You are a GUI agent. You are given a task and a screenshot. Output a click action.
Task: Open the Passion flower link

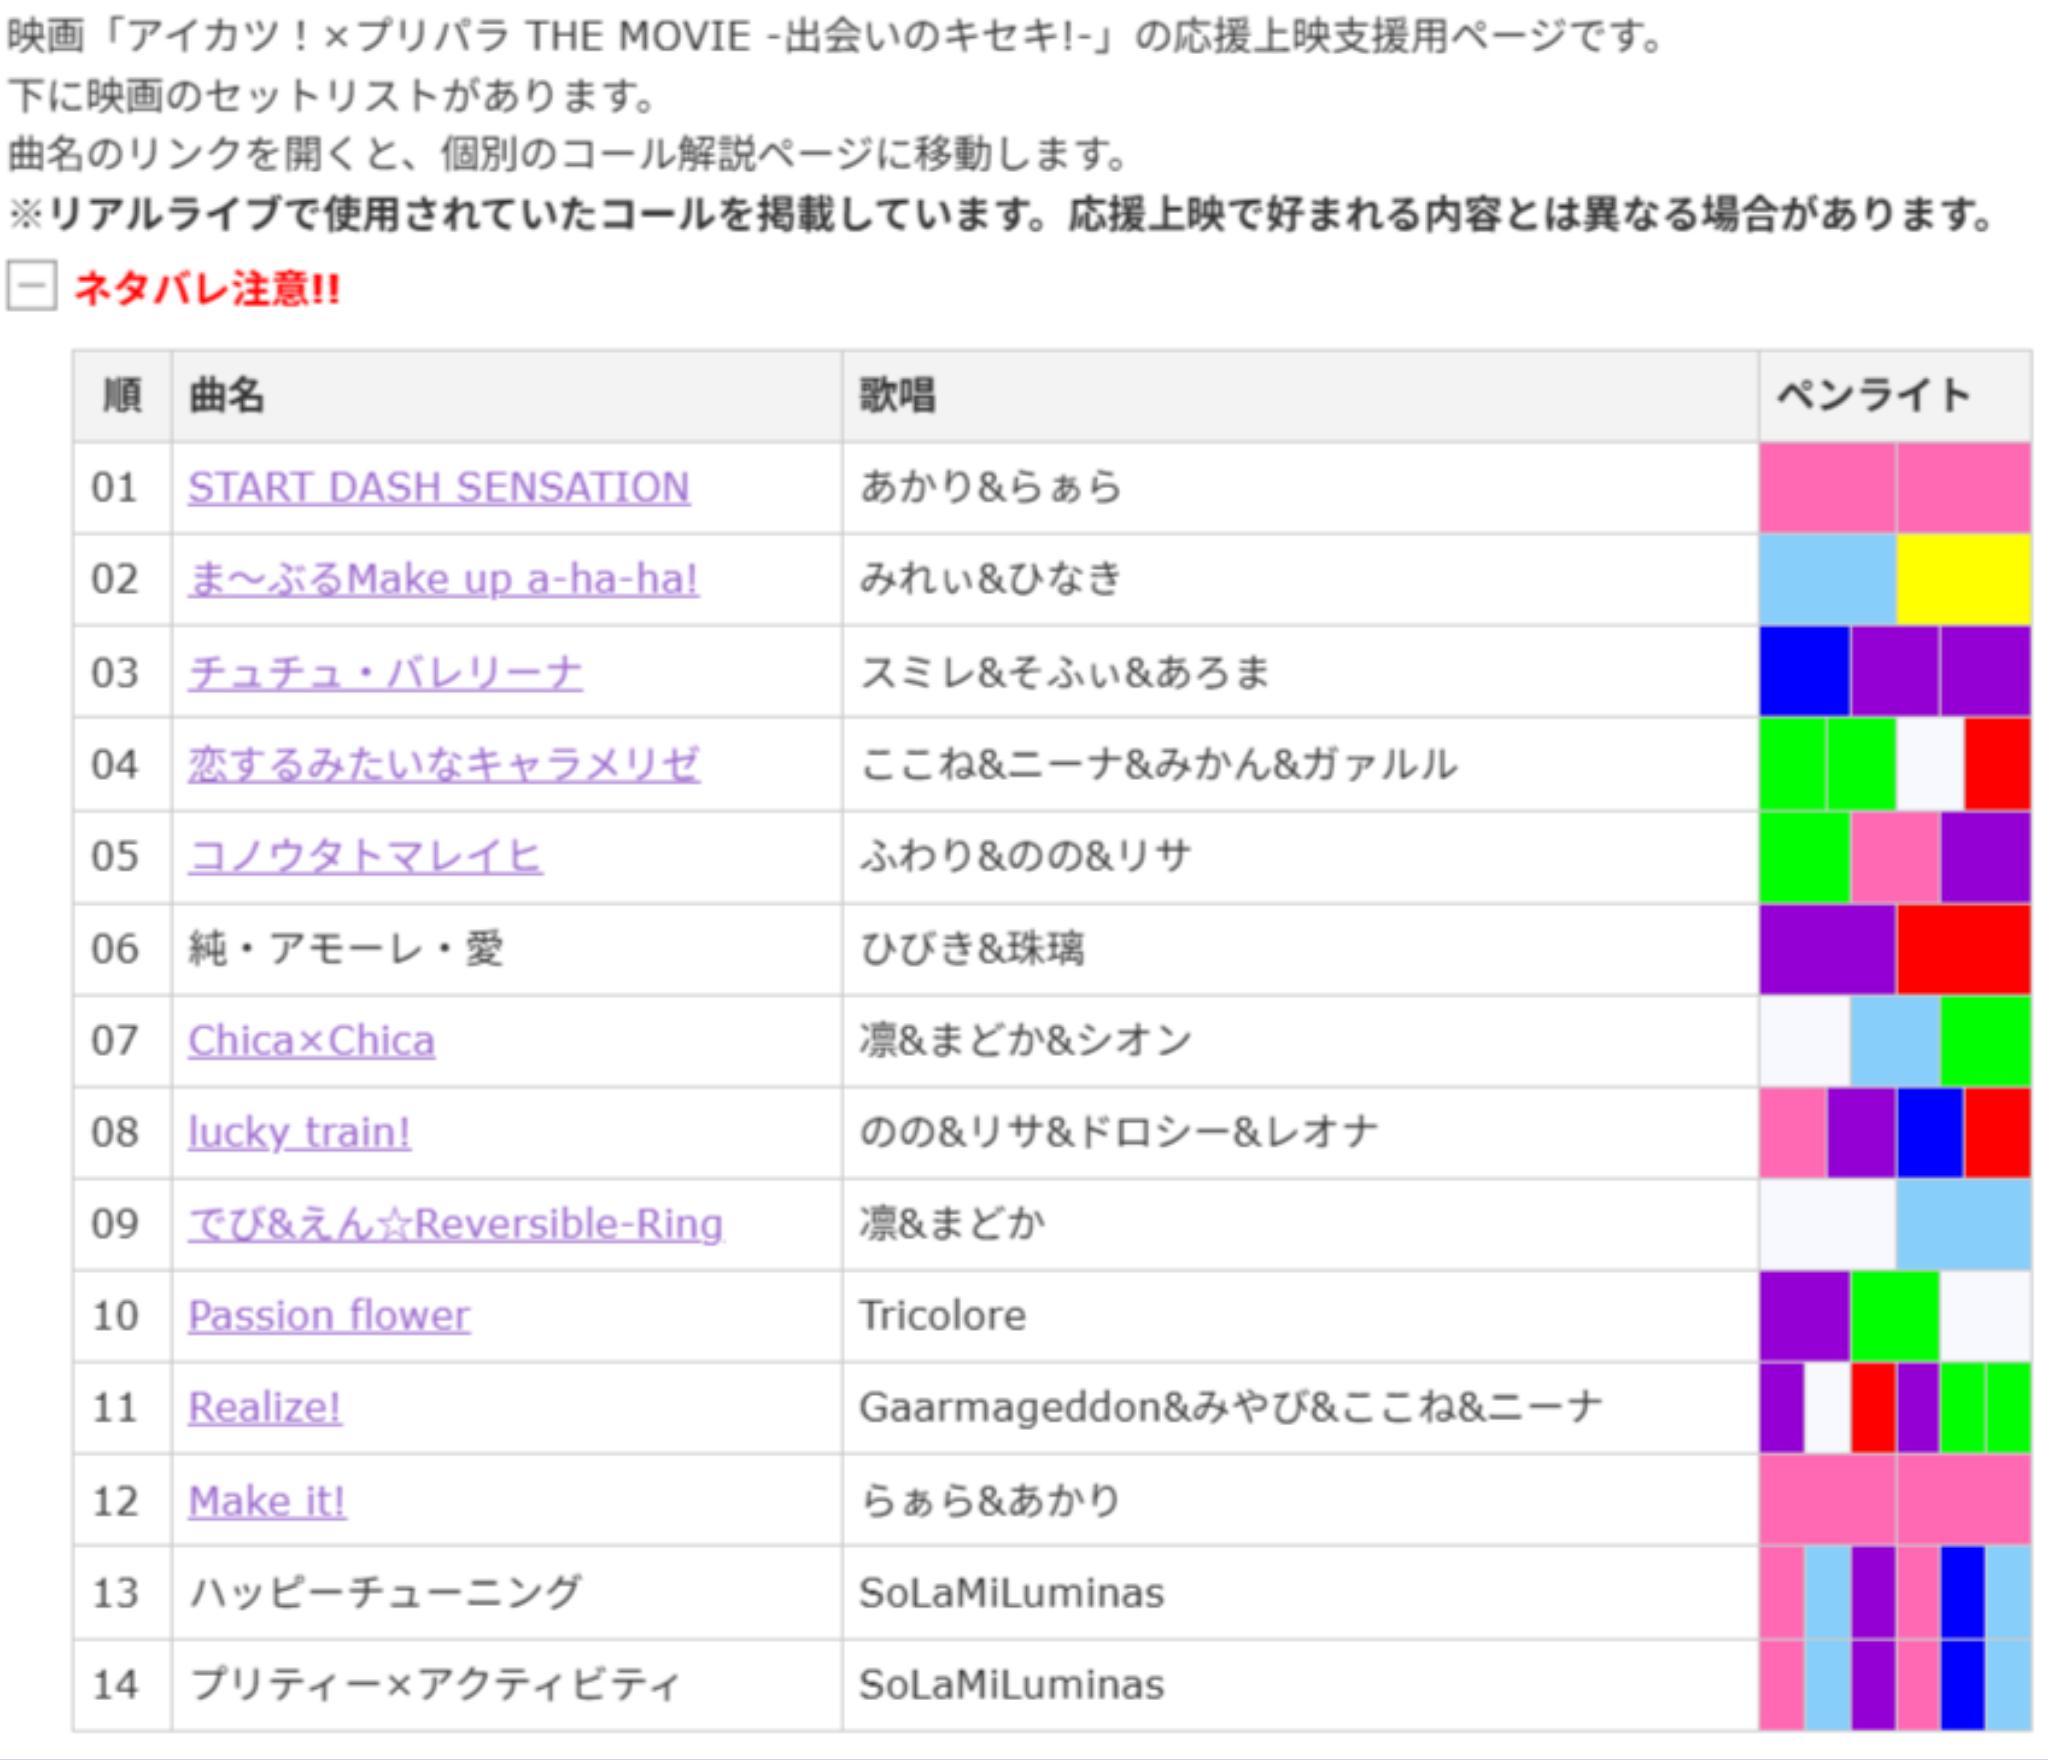click(x=328, y=1316)
